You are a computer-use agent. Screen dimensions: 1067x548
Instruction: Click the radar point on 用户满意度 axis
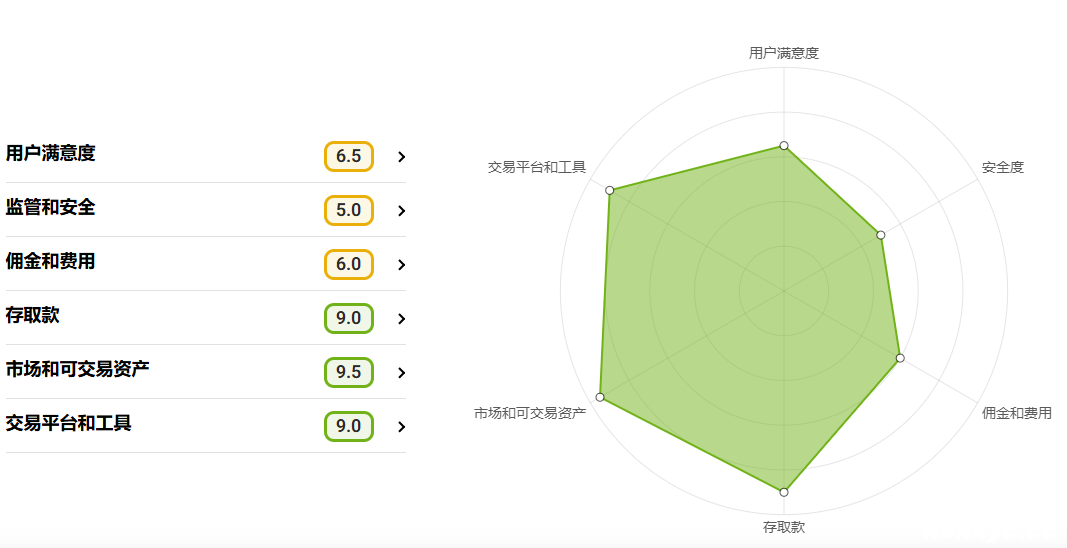pos(784,146)
